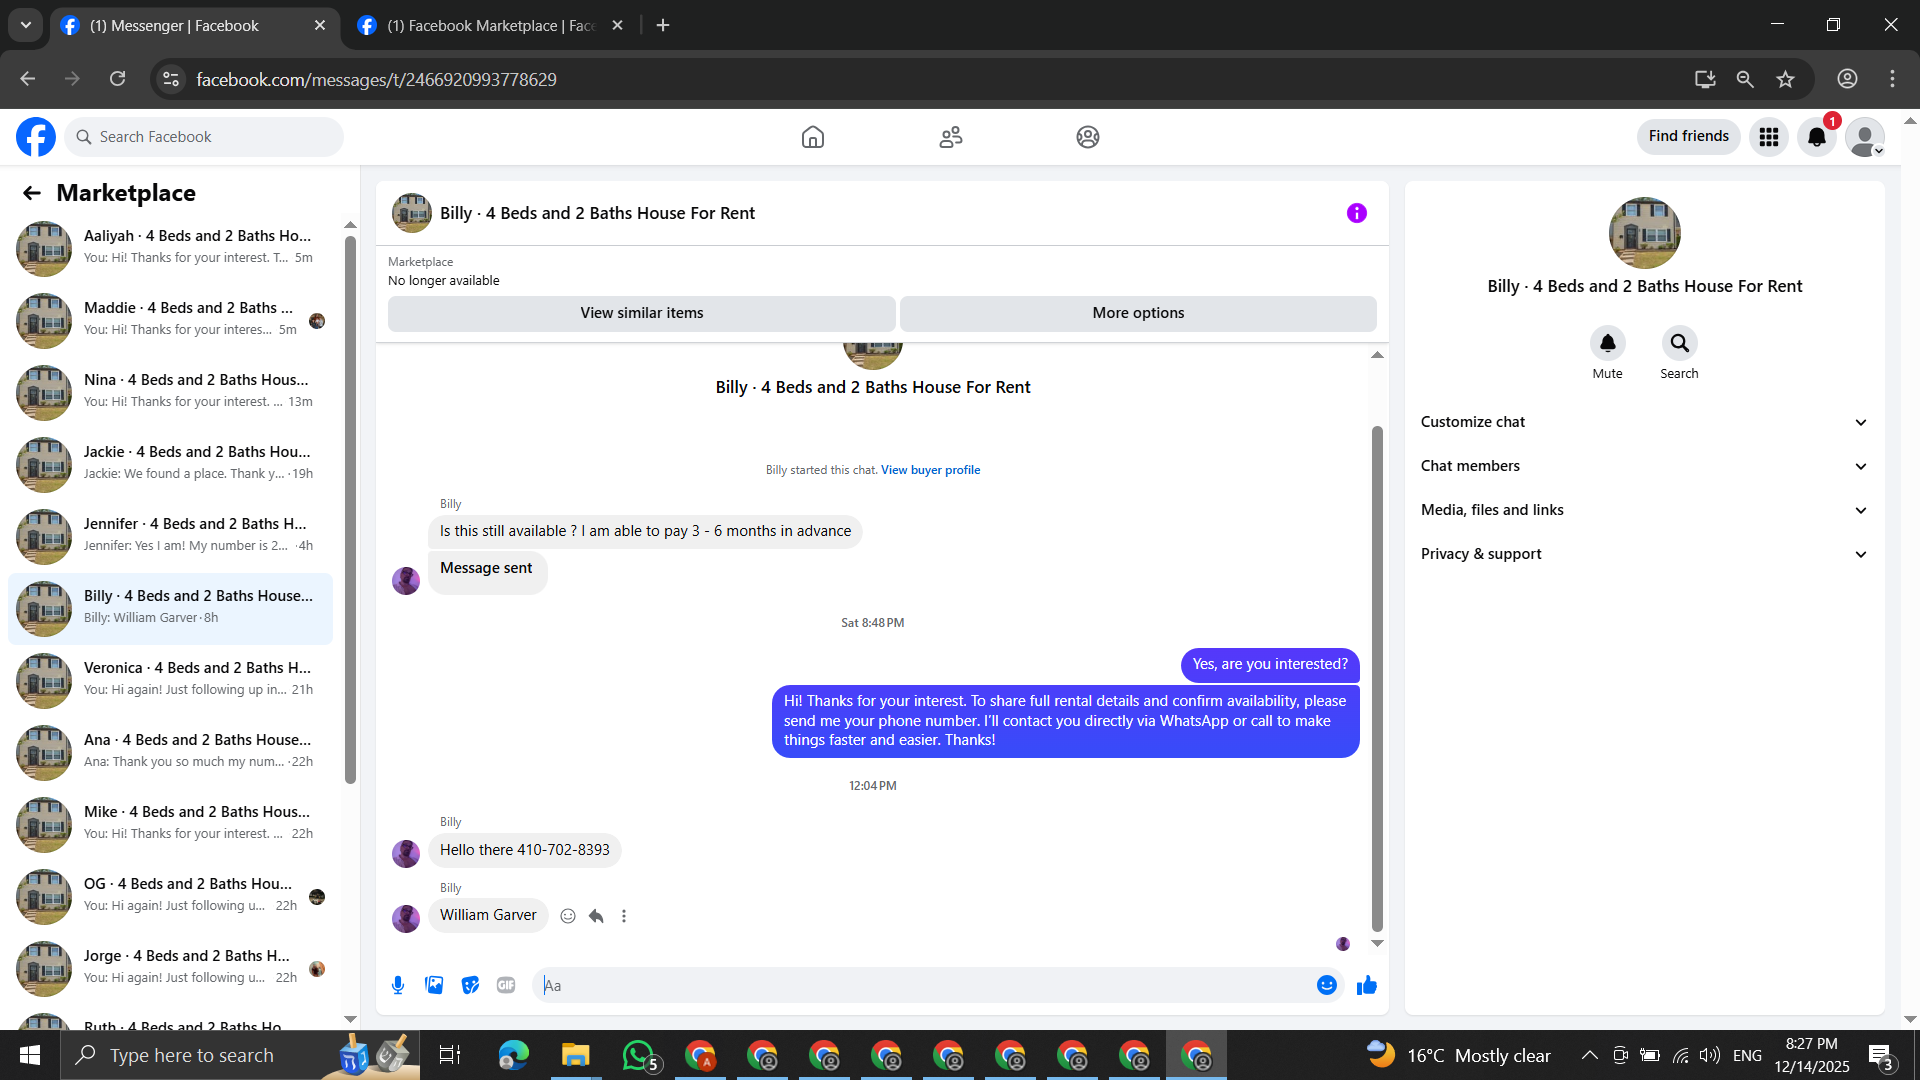Screen dimensions: 1920x1080
Task: Attach a photo with image icon
Action: tap(434, 985)
